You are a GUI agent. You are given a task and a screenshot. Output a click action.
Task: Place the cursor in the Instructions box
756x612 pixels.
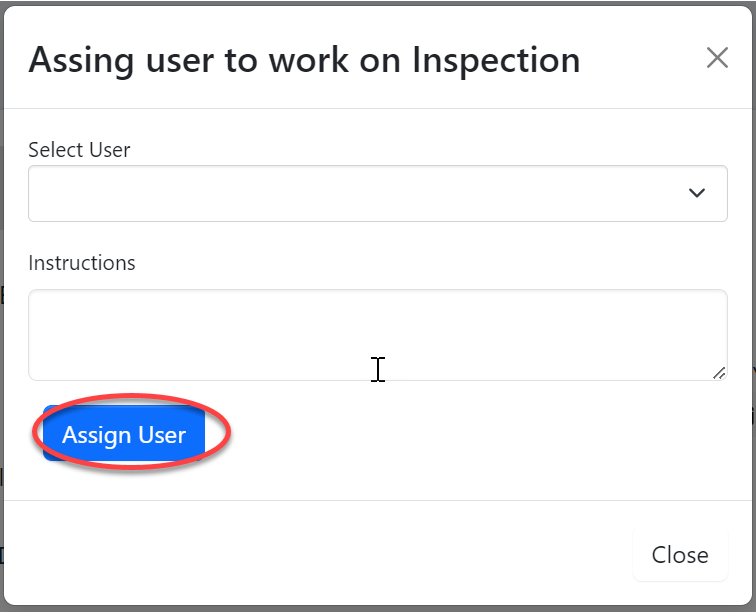[377, 335]
